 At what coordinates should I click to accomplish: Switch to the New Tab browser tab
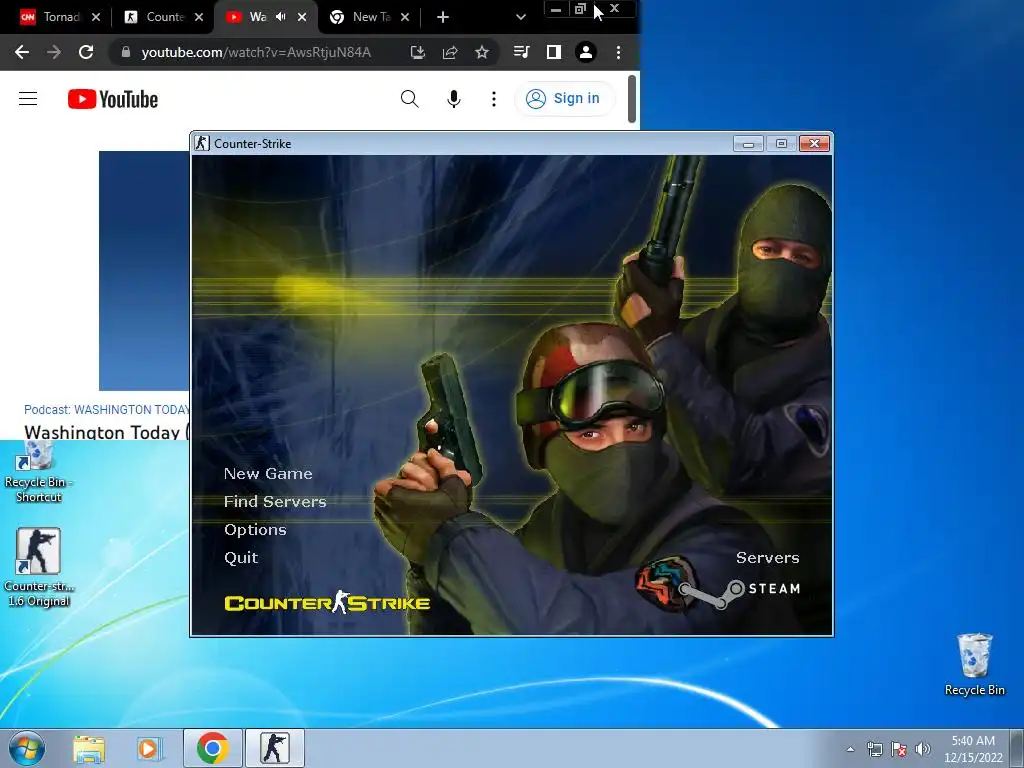(360, 17)
